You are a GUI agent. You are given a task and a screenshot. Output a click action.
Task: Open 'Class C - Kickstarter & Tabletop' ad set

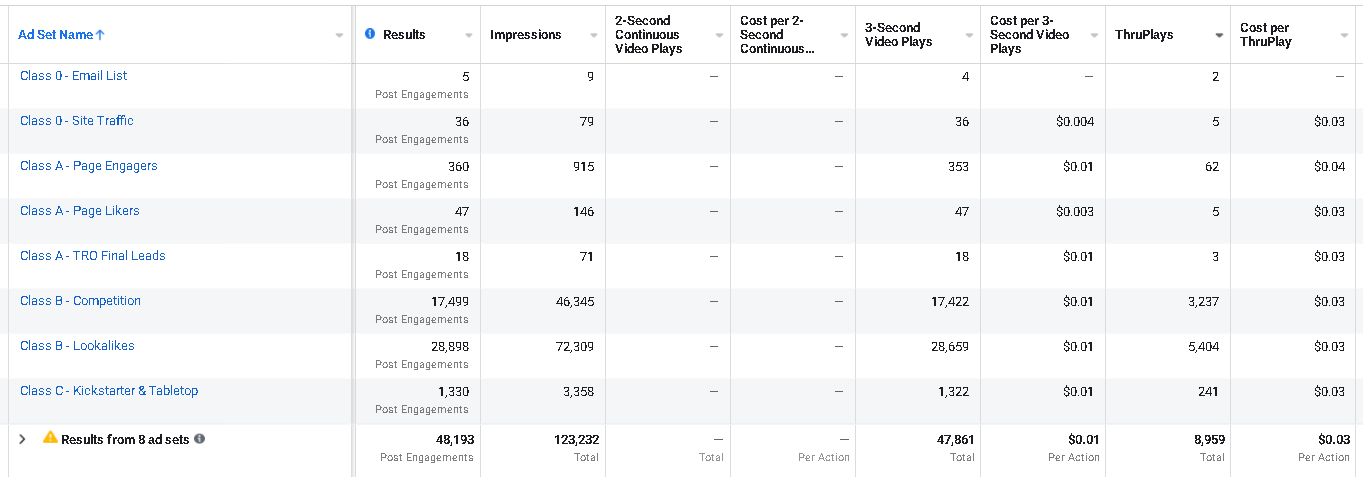[109, 391]
